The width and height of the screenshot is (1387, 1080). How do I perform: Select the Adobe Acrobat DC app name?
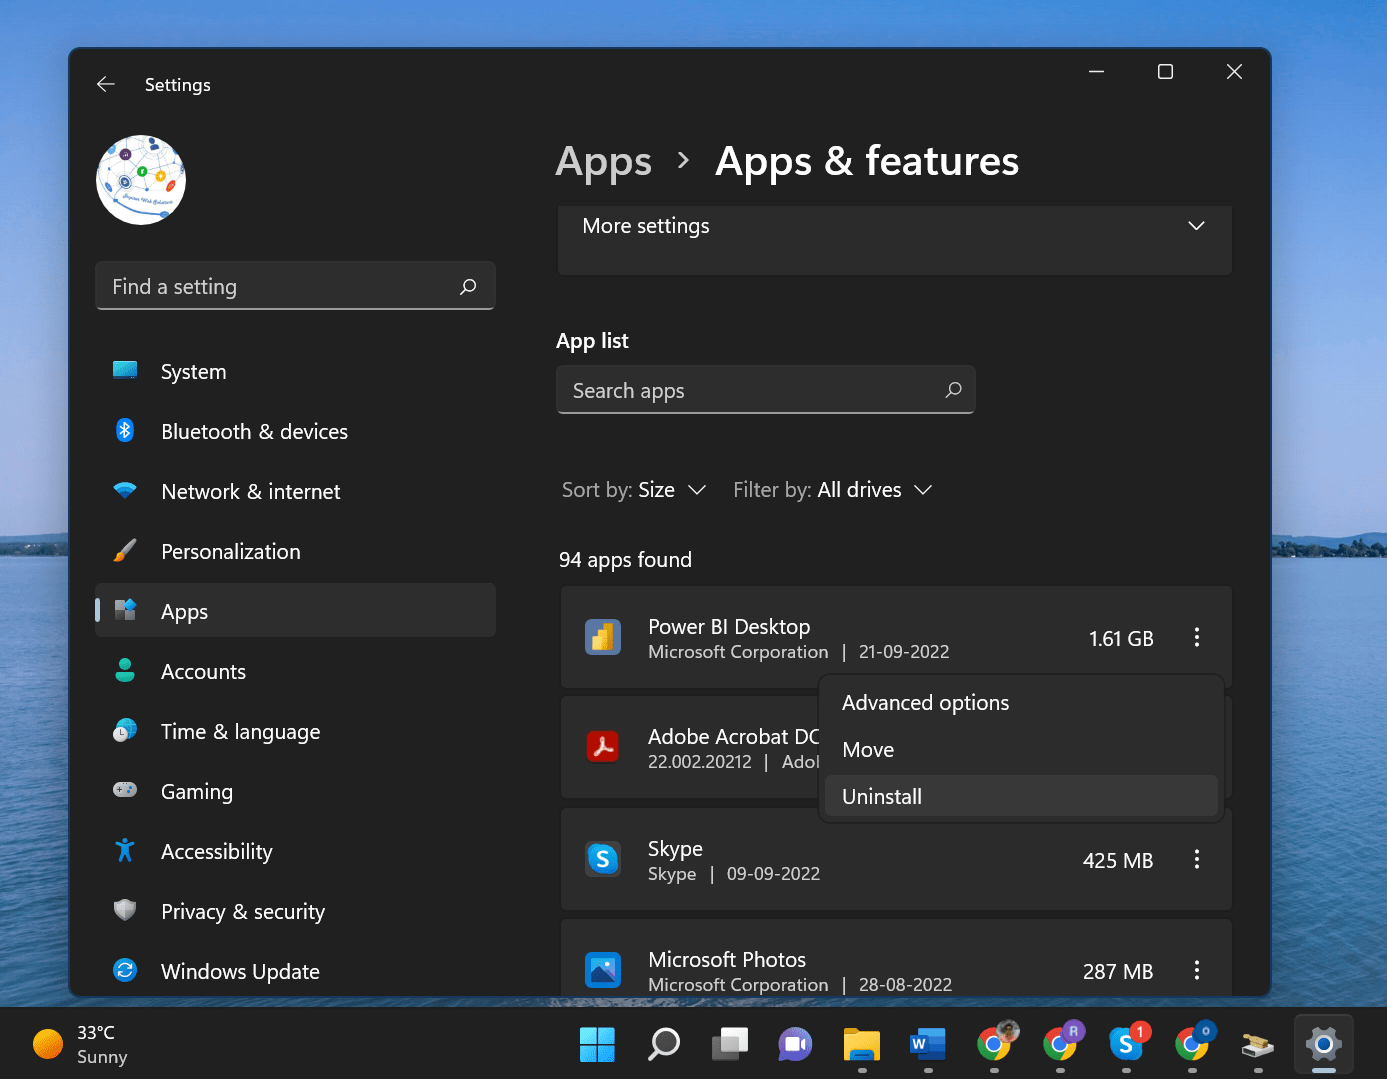point(734,737)
